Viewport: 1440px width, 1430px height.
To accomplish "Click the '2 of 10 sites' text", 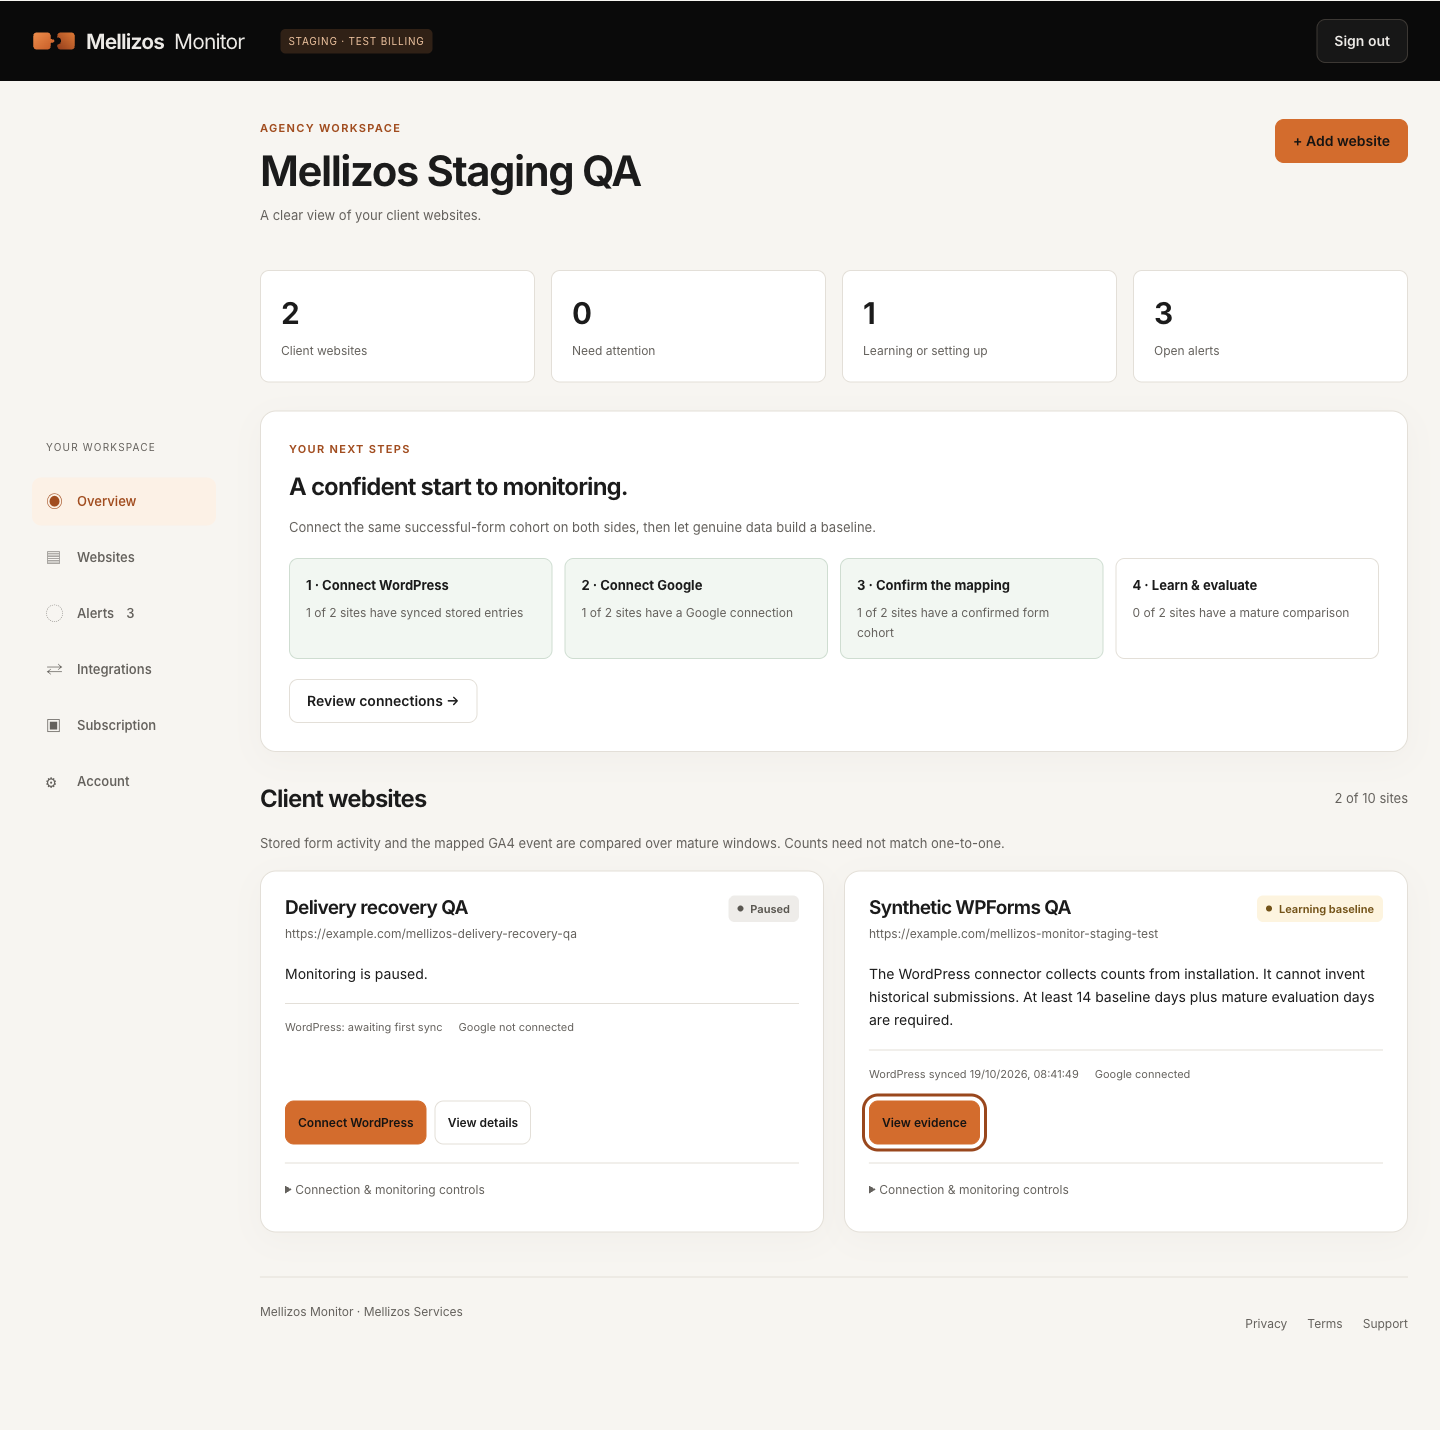I will [x=1371, y=798].
